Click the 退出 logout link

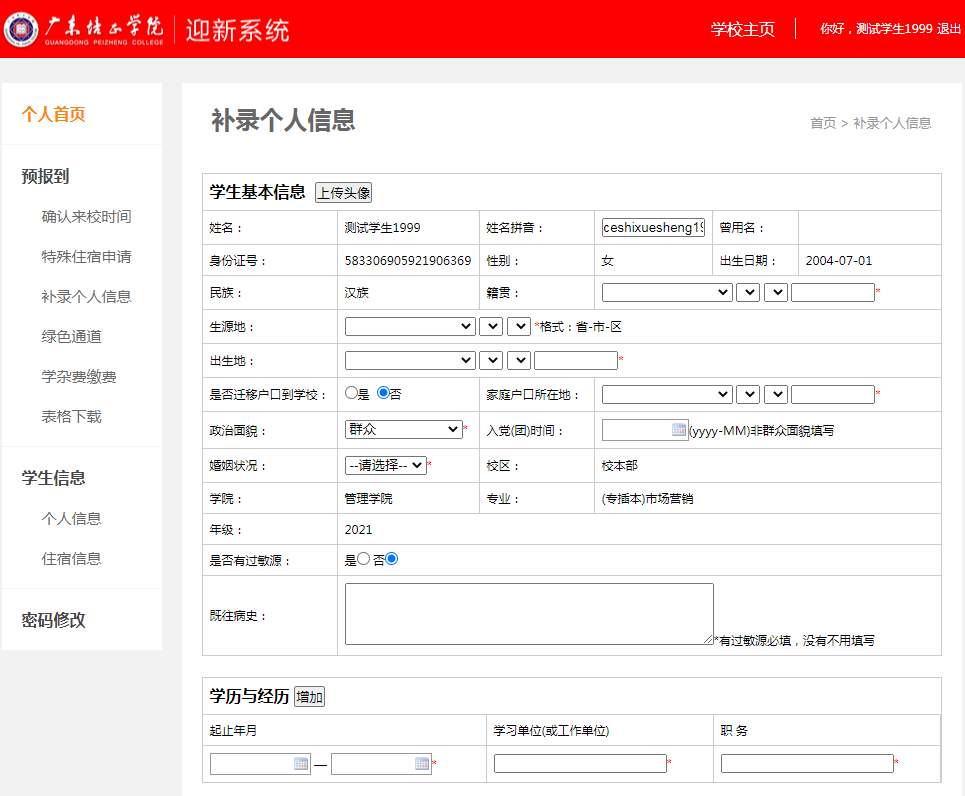pos(948,29)
